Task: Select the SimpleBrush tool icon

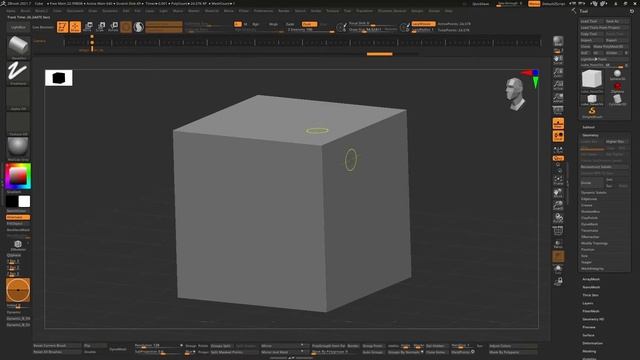Action: click(x=592, y=112)
